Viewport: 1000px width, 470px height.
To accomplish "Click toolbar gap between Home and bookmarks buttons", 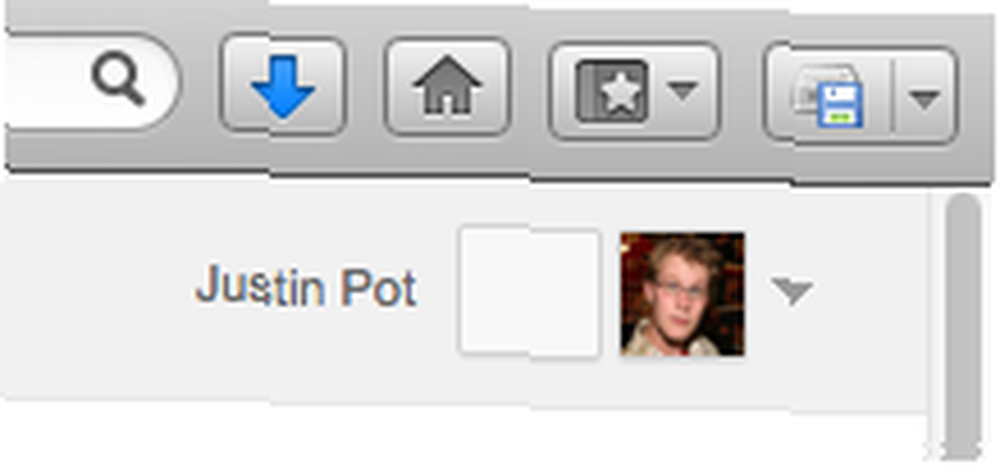I will (529, 88).
